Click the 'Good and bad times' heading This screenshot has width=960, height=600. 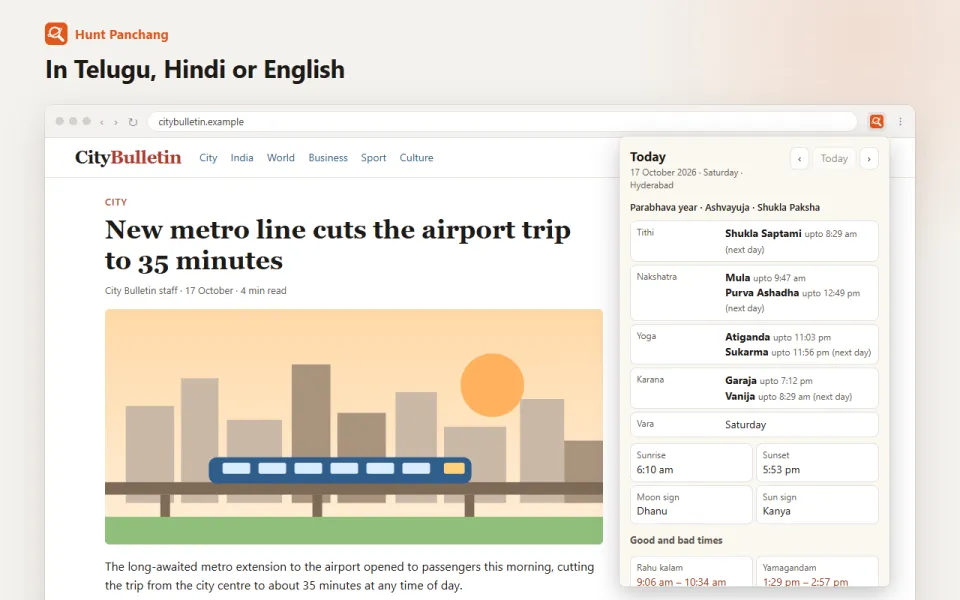pos(676,540)
